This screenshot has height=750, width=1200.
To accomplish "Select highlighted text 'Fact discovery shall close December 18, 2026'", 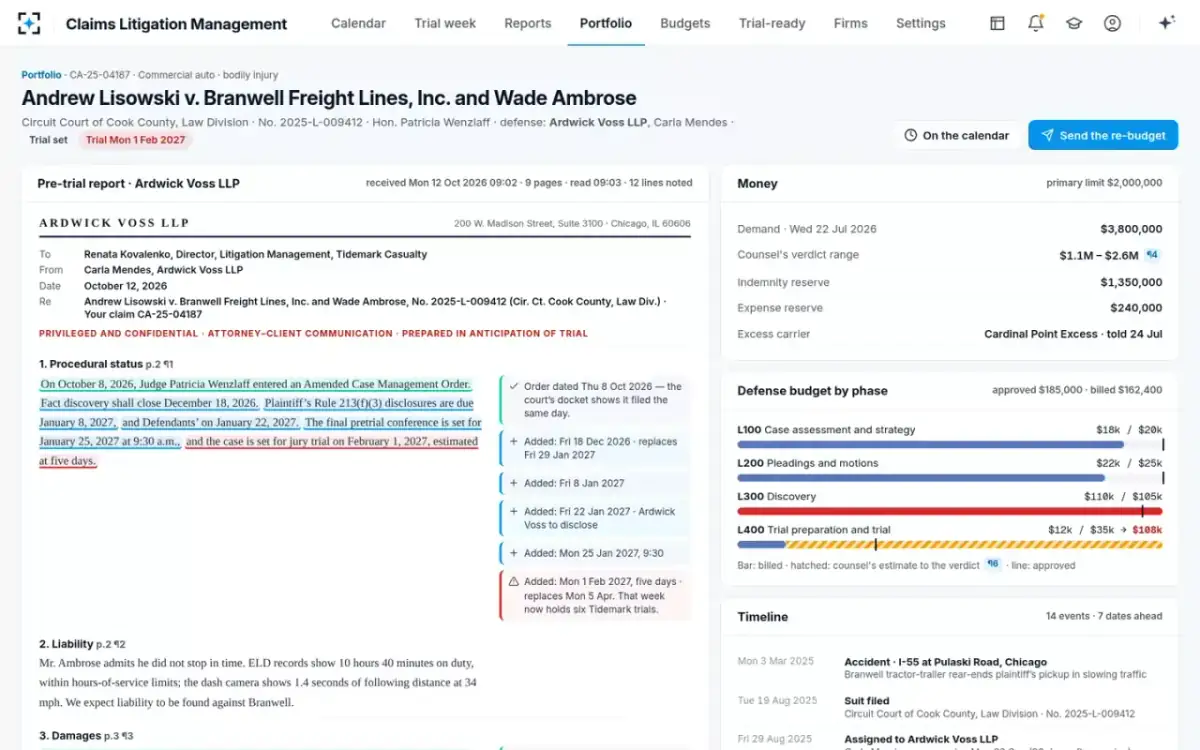I will tap(149, 403).
